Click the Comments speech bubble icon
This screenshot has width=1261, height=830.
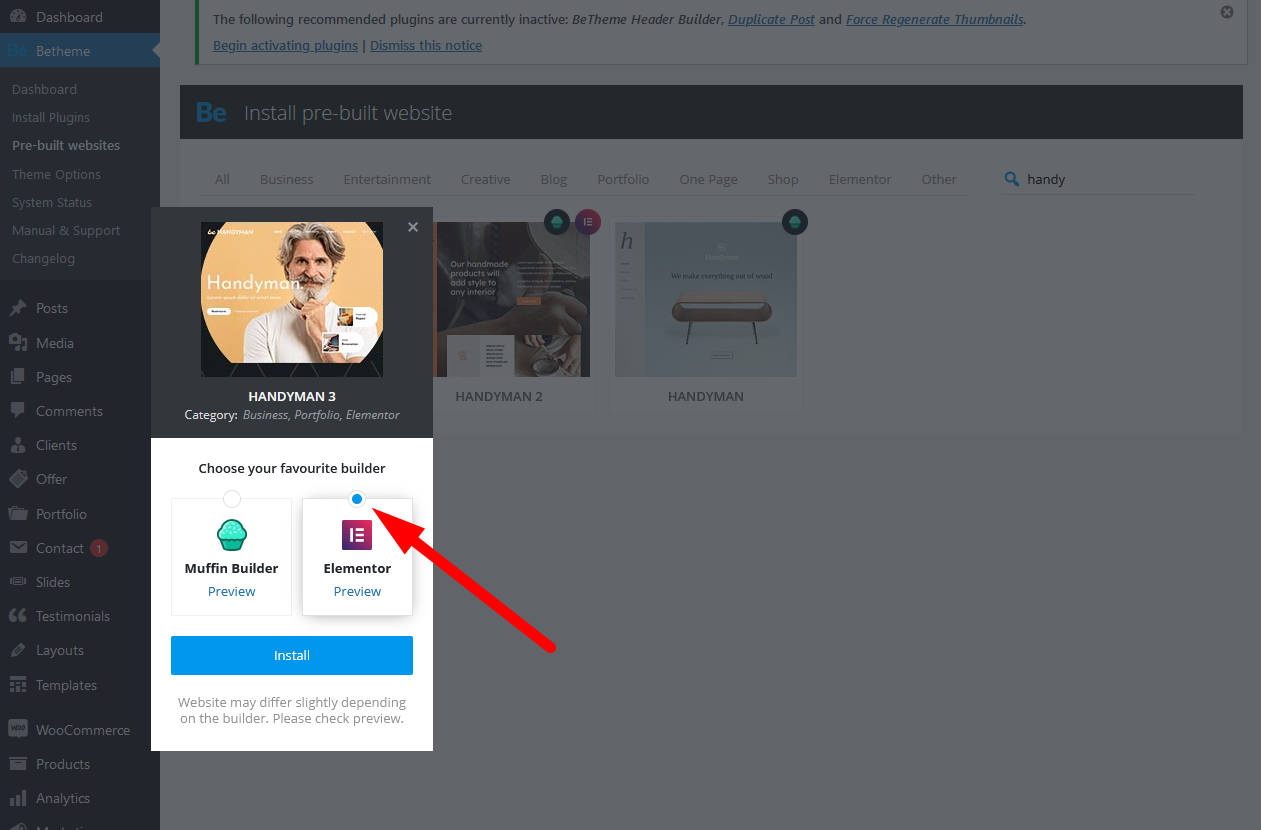point(18,411)
